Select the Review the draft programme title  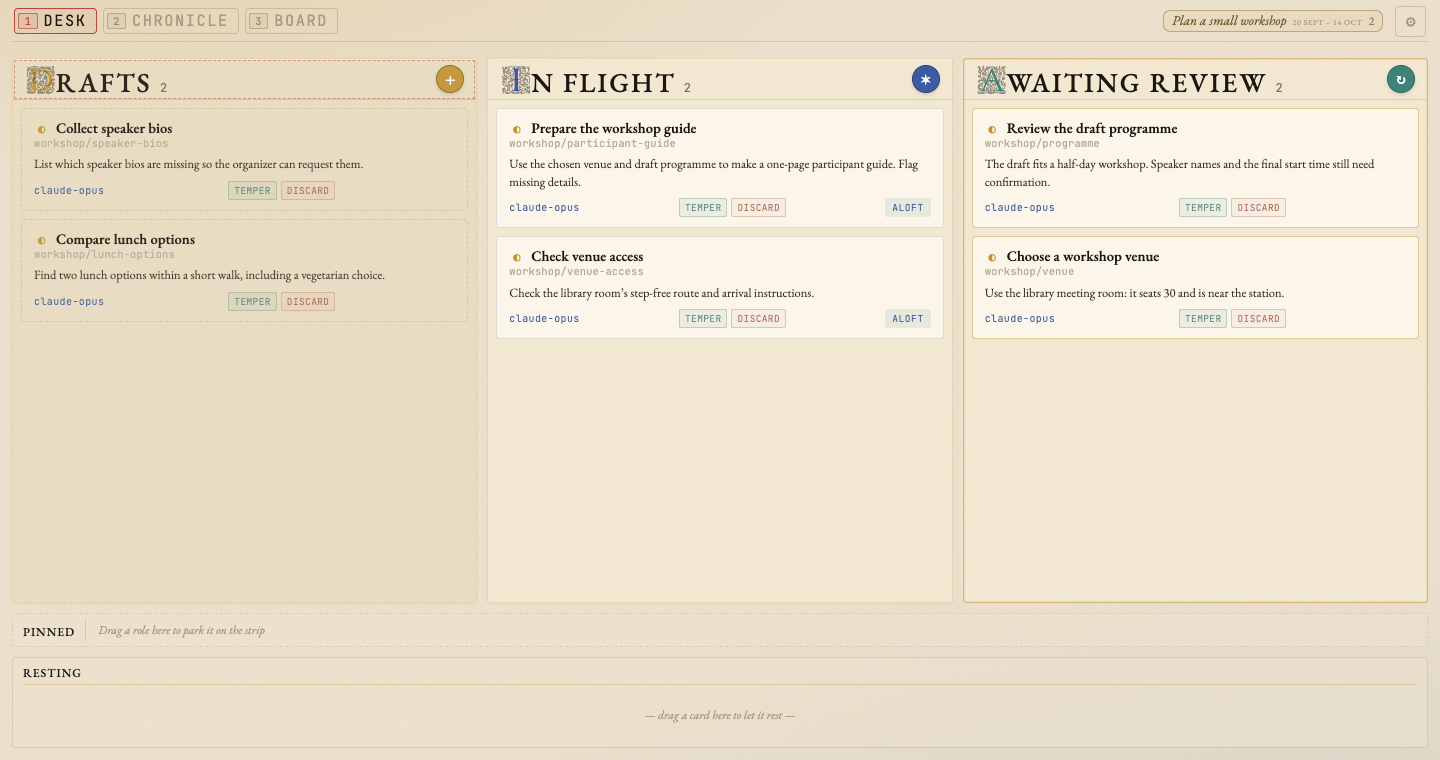click(1092, 129)
